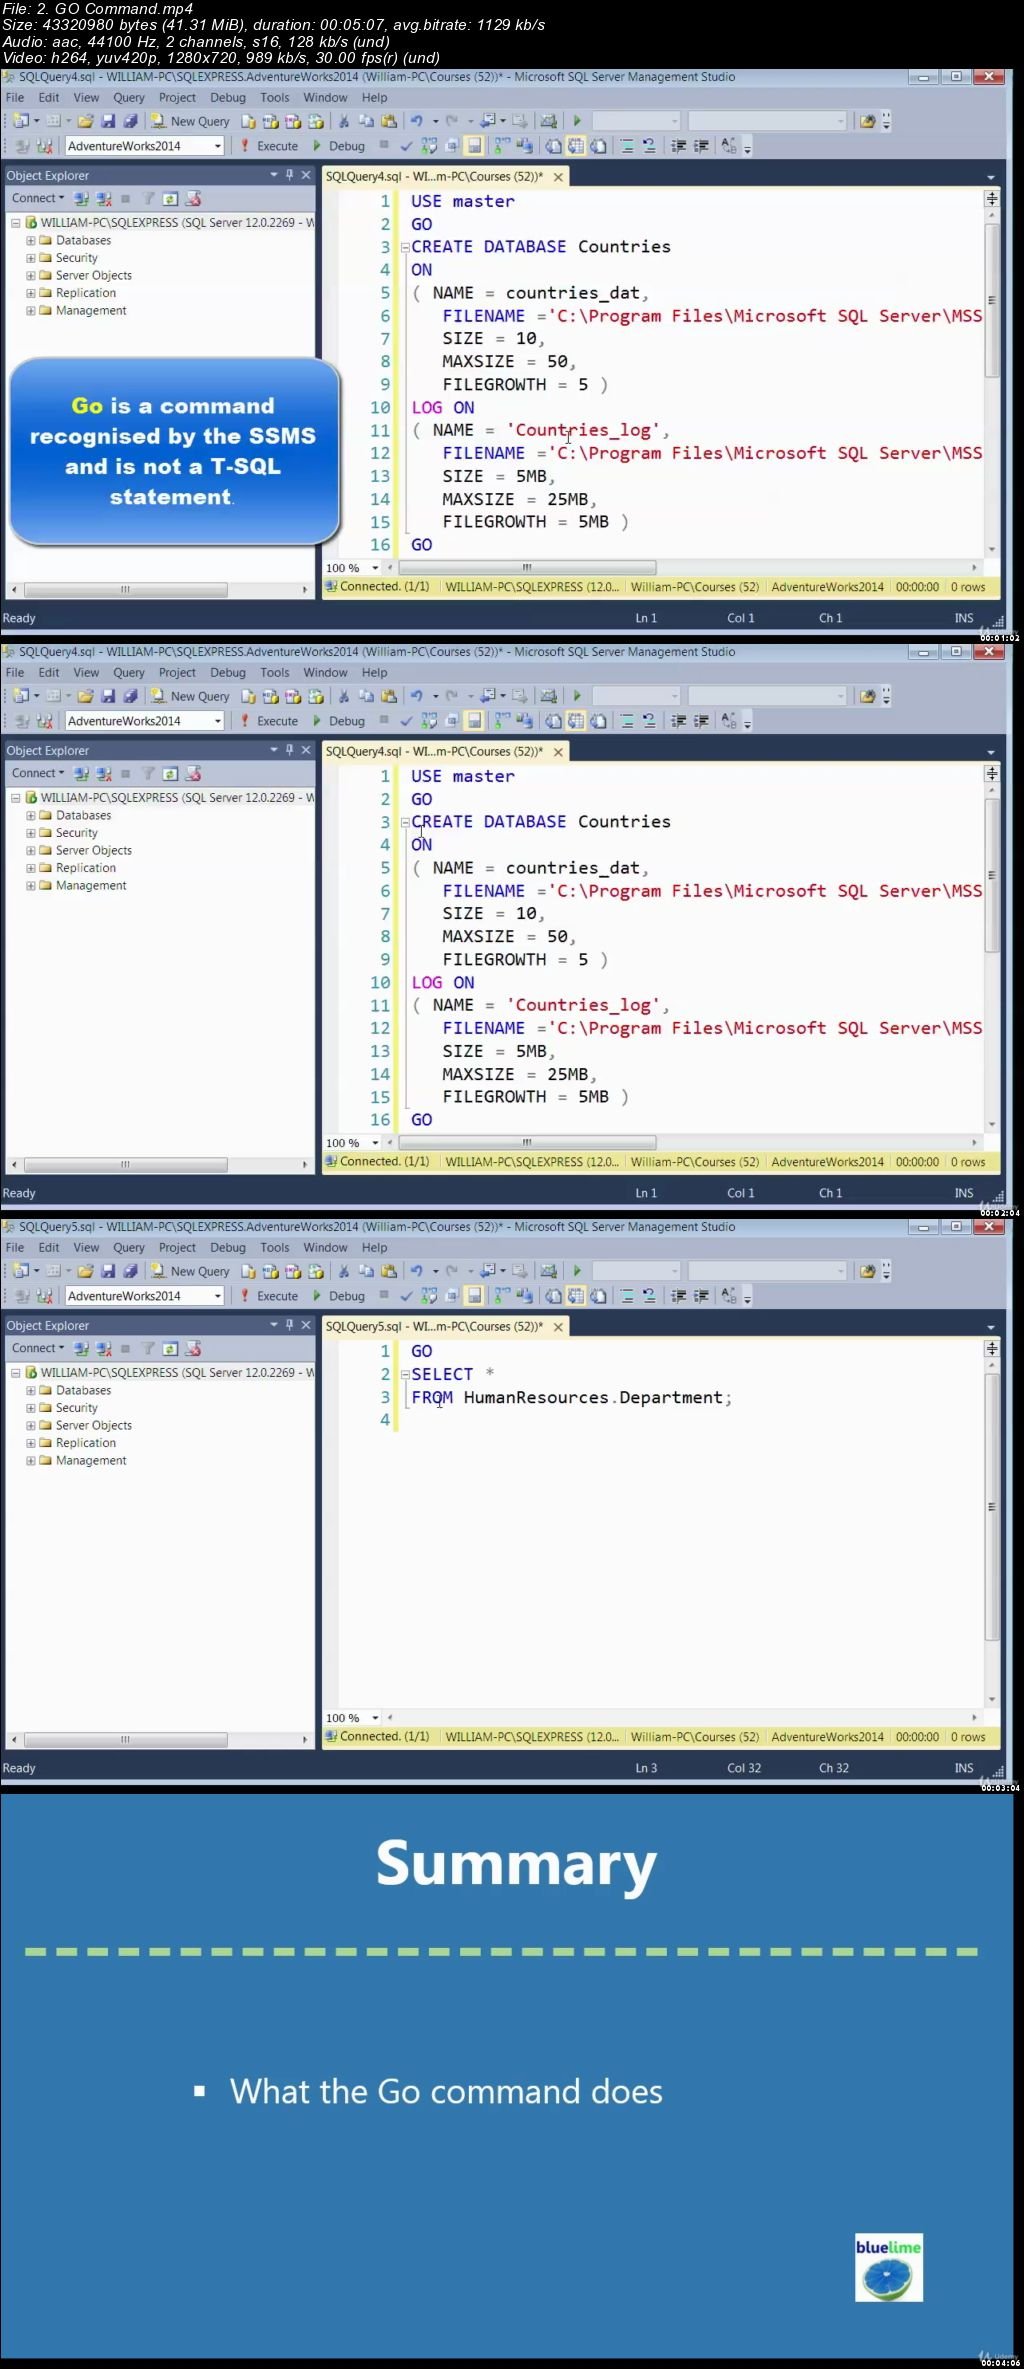Click the Save icon in top window toolbar

click(108, 121)
